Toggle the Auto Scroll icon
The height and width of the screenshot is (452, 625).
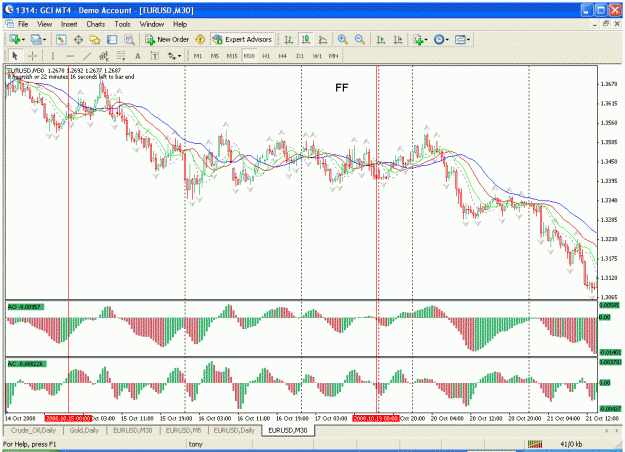[381, 39]
